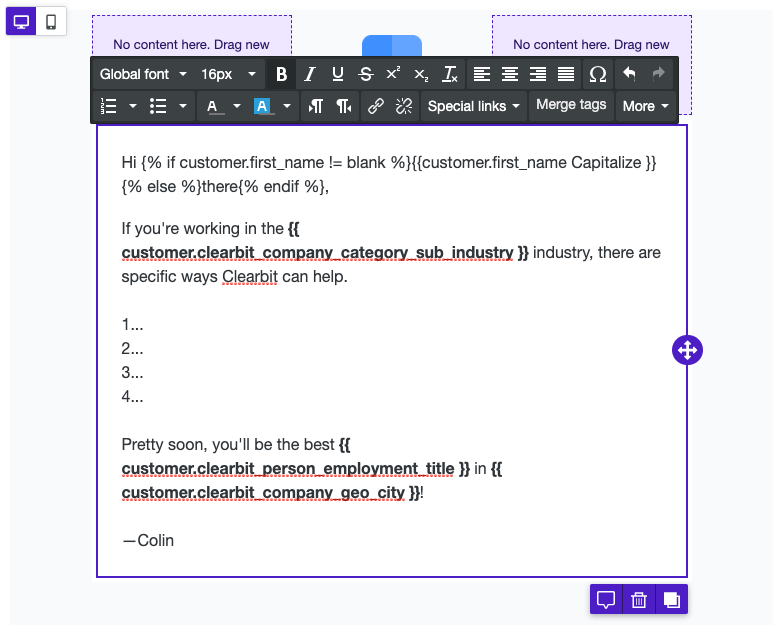Open the background color picker arrow
Screen dimensions: 782x625
pyautogui.click(x=287, y=106)
